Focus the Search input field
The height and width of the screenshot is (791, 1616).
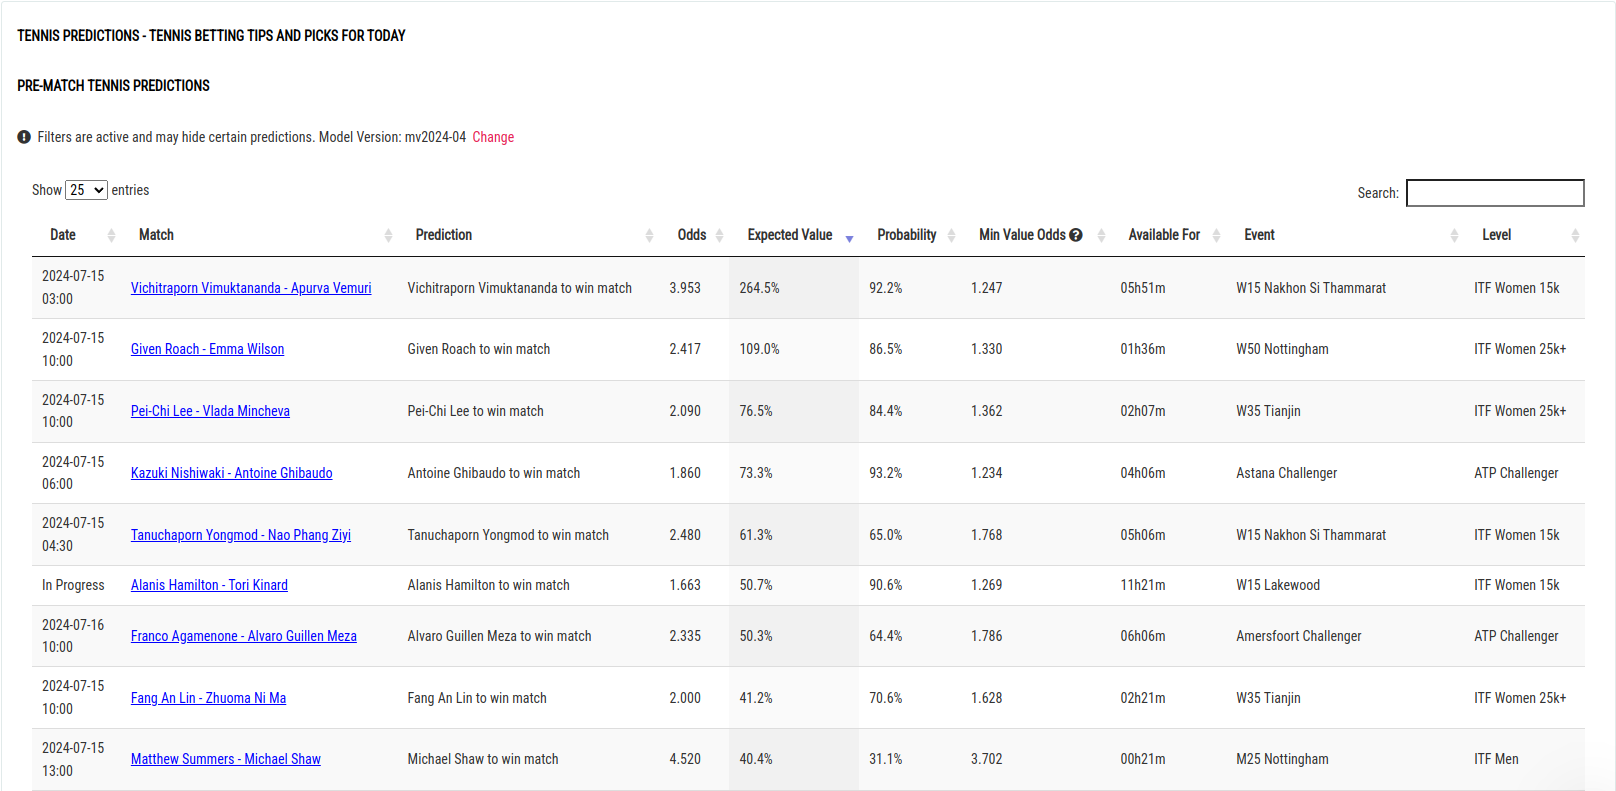(x=1494, y=193)
